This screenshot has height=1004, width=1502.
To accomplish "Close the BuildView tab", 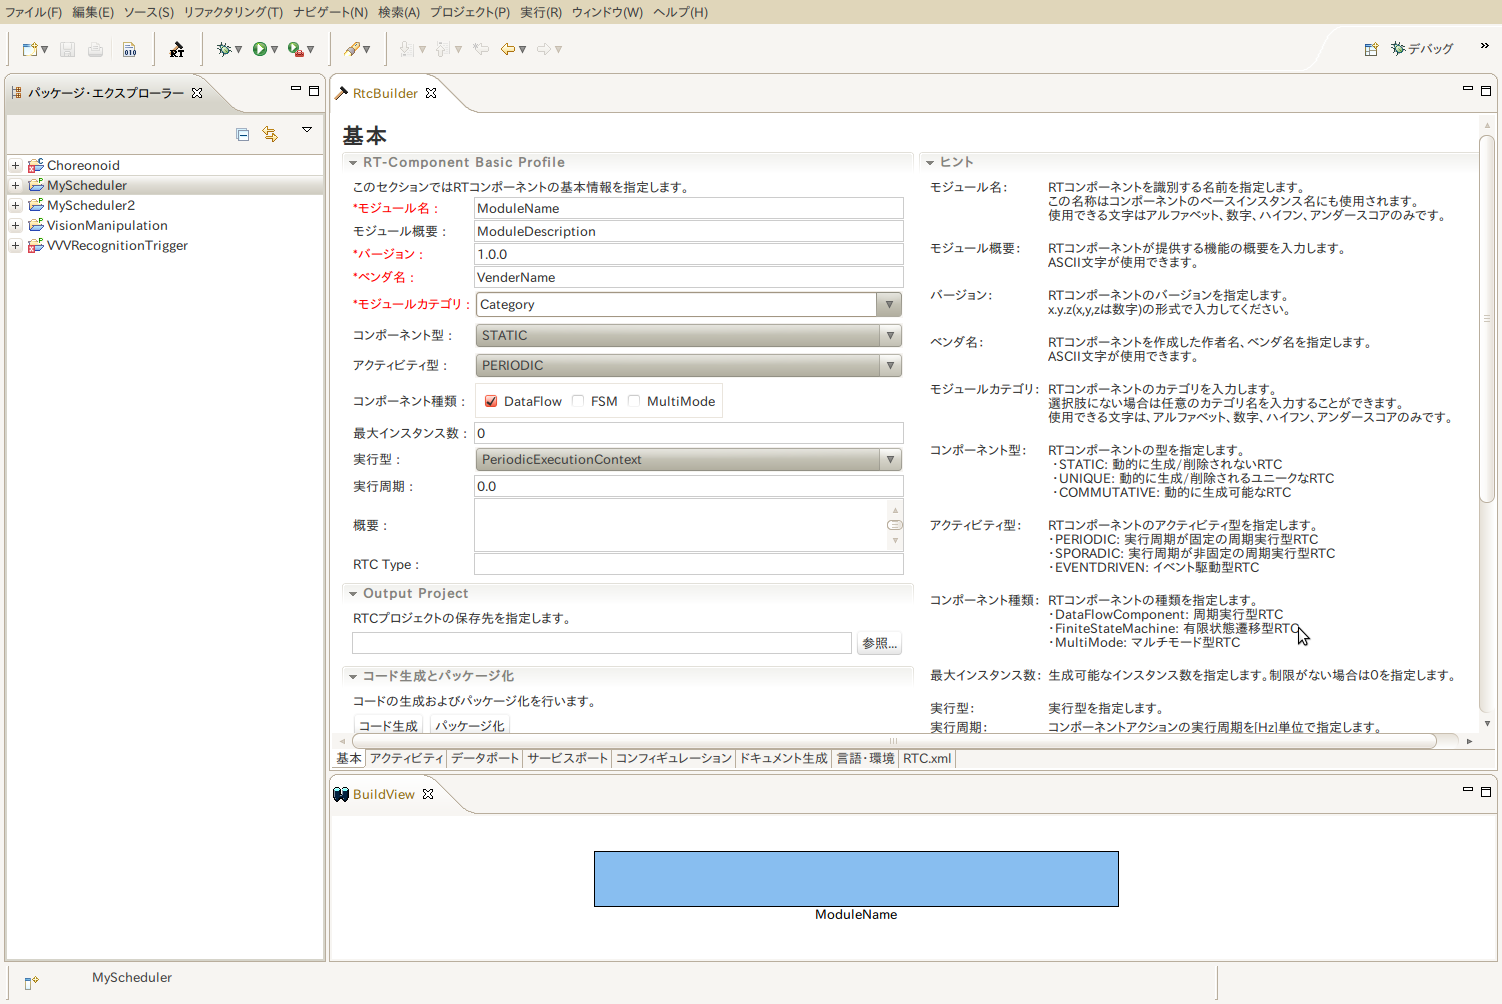I will (428, 794).
